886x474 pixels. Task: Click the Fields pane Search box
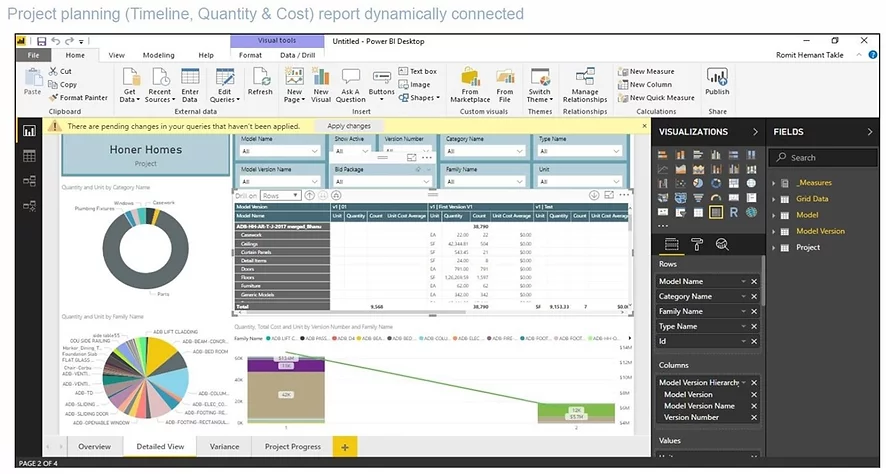pyautogui.click(x=823, y=158)
